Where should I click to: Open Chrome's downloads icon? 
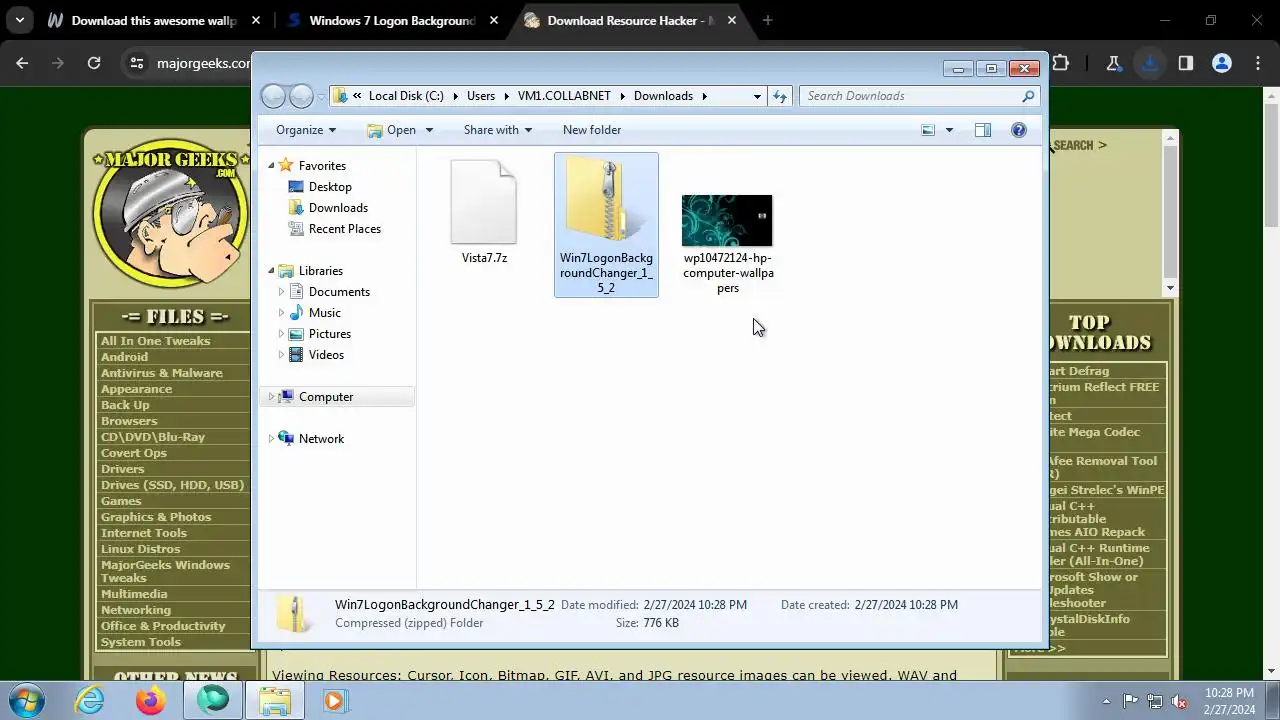1150,63
